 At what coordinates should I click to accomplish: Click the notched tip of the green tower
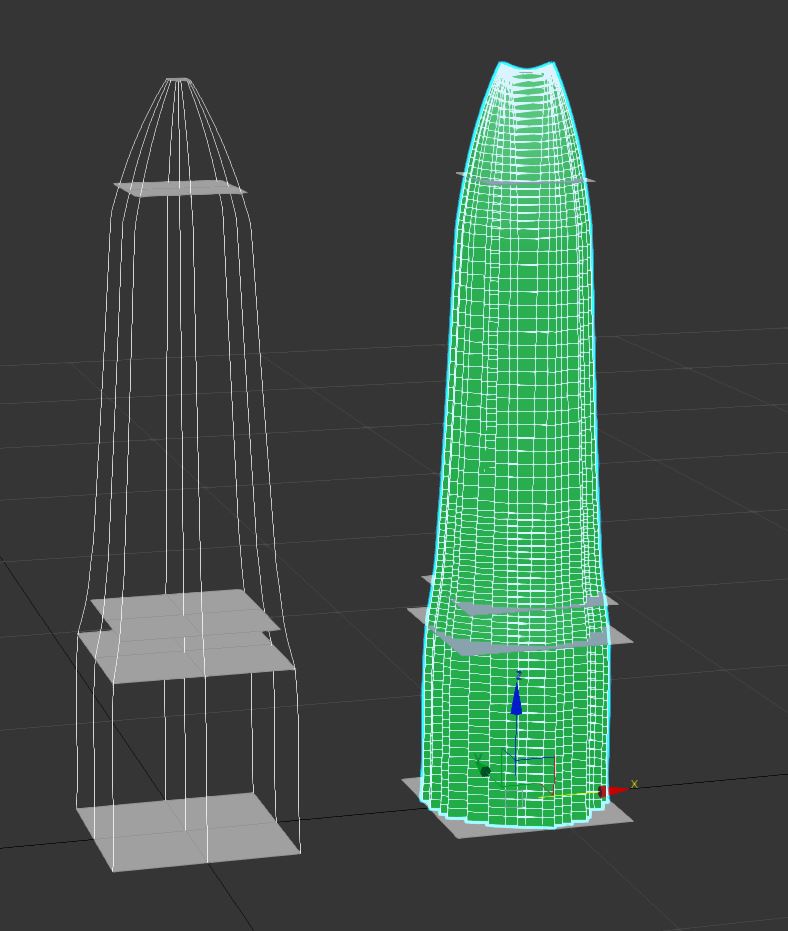tap(527, 68)
